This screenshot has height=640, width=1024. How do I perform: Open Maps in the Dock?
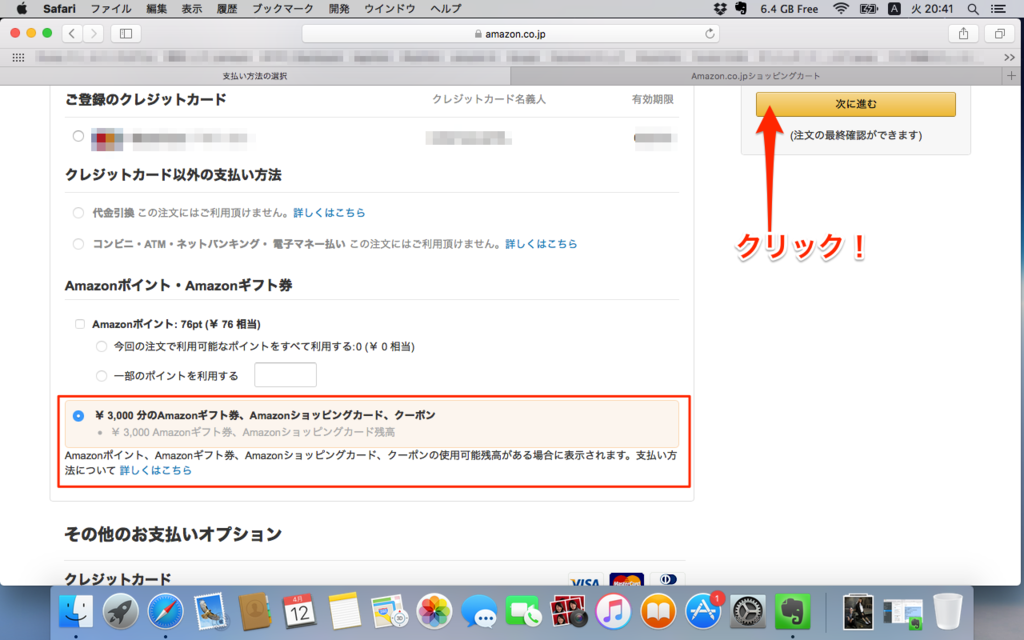pyautogui.click(x=389, y=612)
